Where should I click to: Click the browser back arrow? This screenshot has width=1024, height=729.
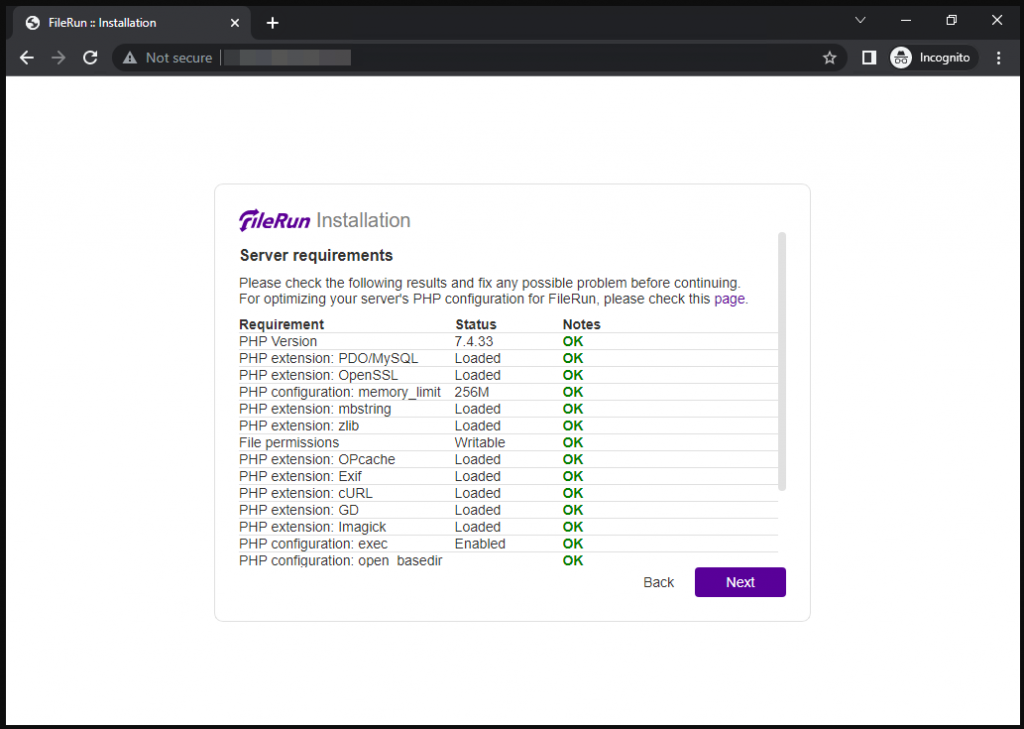(26, 58)
